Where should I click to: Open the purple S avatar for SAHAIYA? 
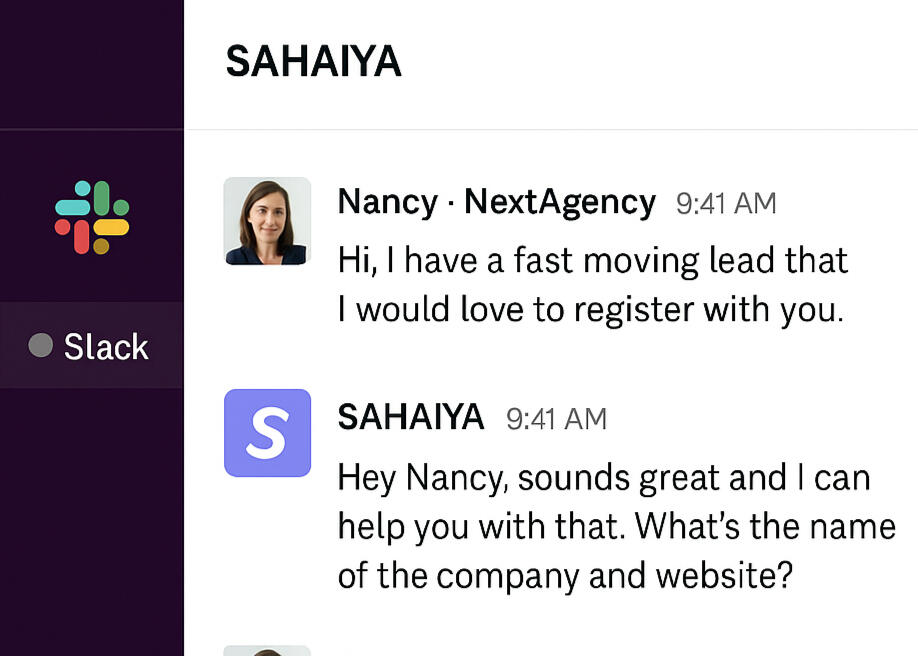[x=267, y=432]
